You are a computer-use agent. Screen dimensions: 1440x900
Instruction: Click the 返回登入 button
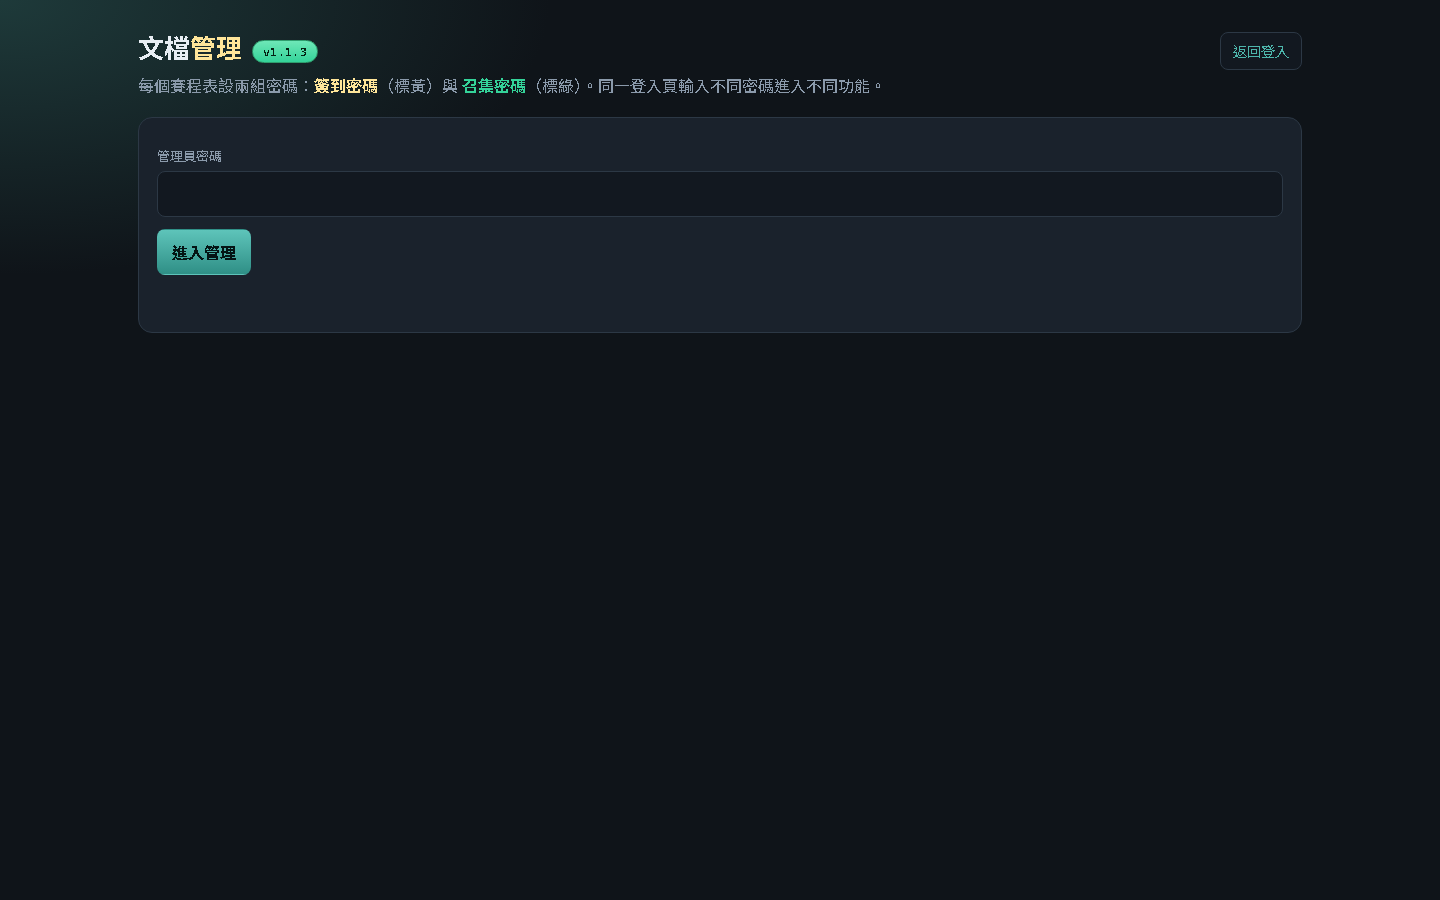(x=1260, y=51)
